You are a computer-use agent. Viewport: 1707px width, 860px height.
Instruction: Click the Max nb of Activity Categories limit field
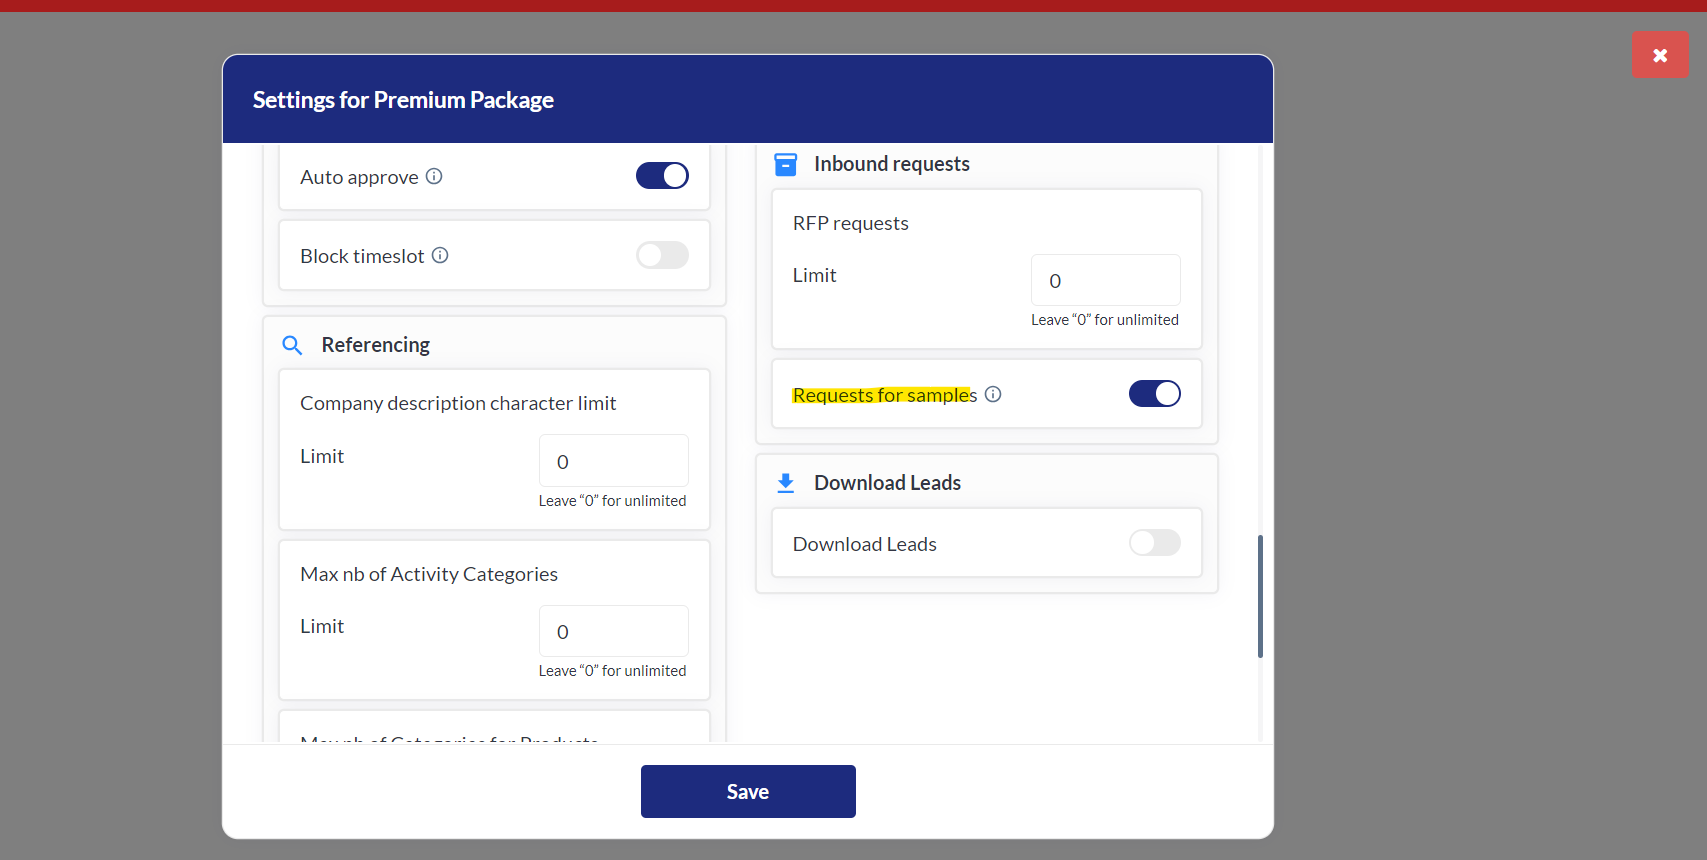(613, 631)
